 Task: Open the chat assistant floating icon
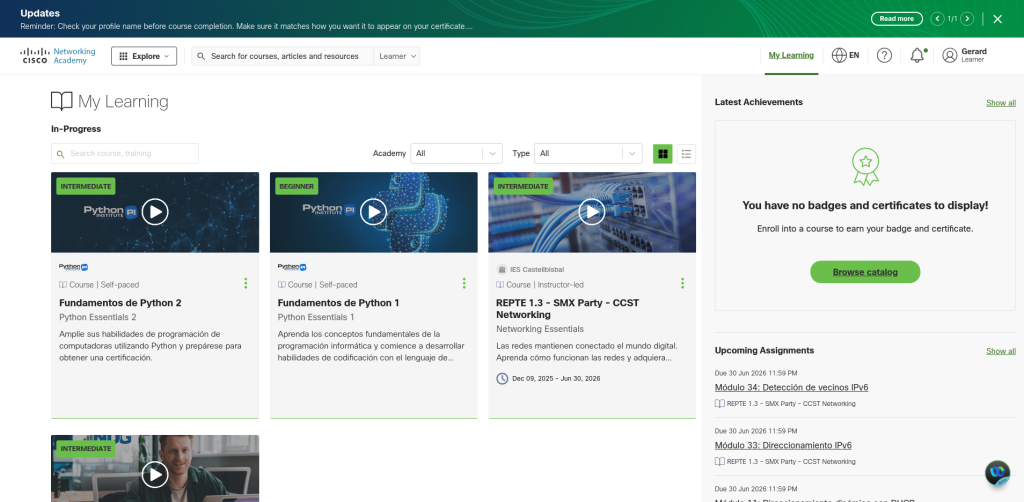(997, 473)
